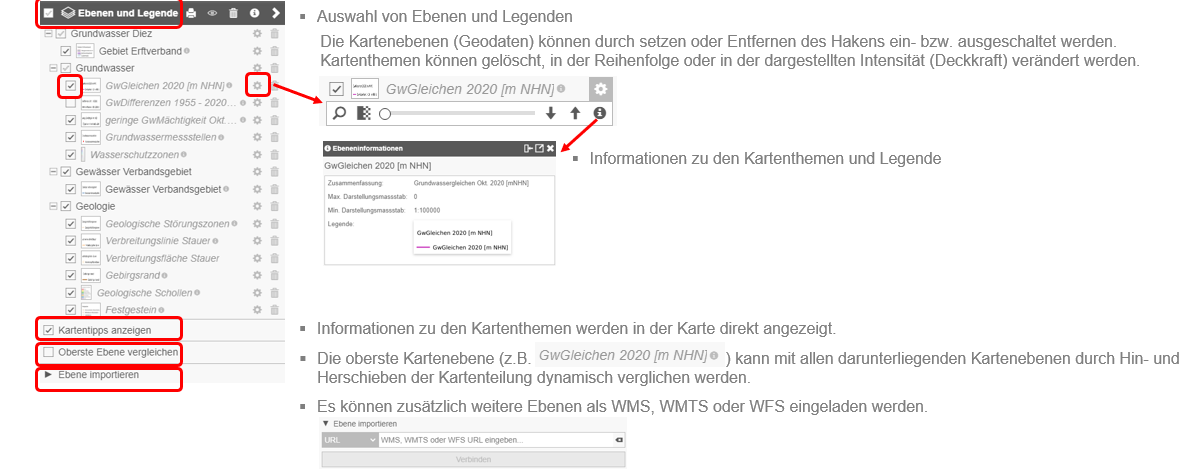The height and width of the screenshot is (469, 1183).
Task: Click the eye icon in Ebenen und Legende header
Action: (x=213, y=13)
